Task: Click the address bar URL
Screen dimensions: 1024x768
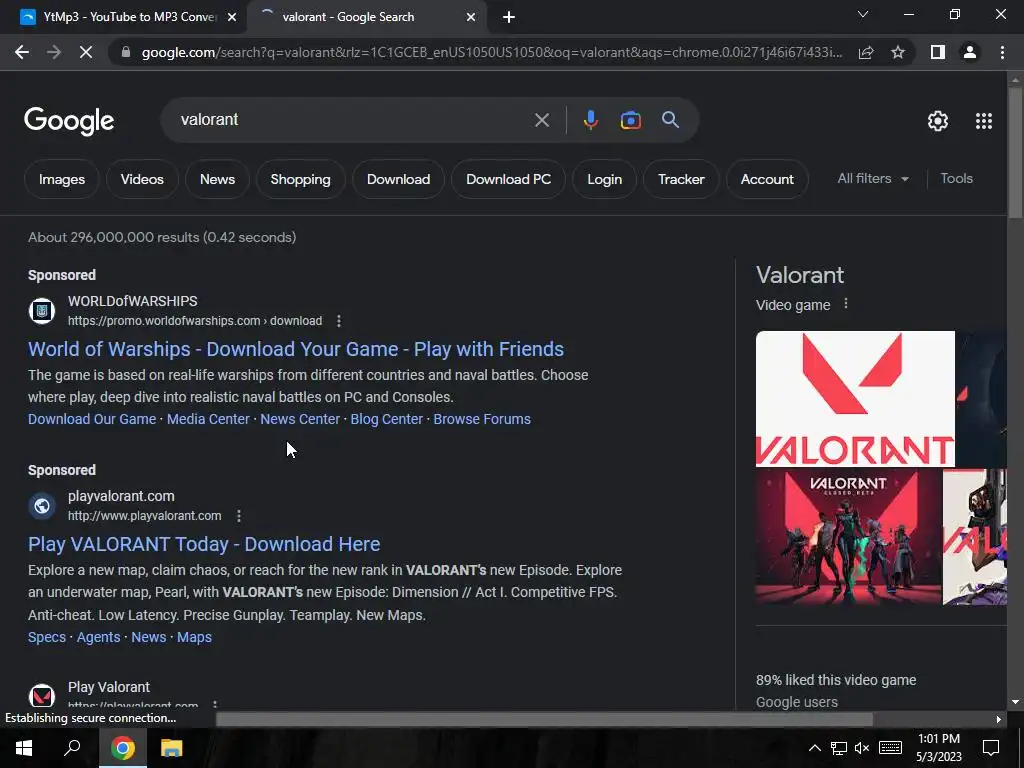Action: [x=492, y=52]
